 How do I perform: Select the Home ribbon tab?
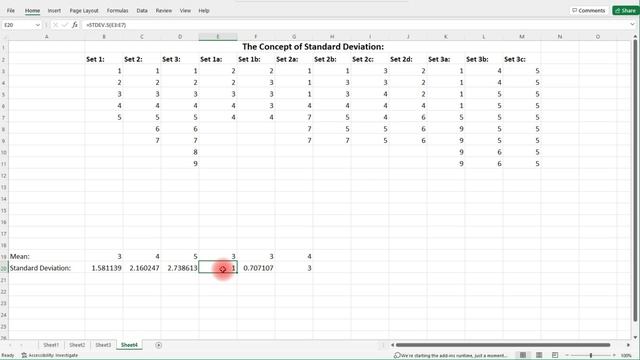point(32,11)
